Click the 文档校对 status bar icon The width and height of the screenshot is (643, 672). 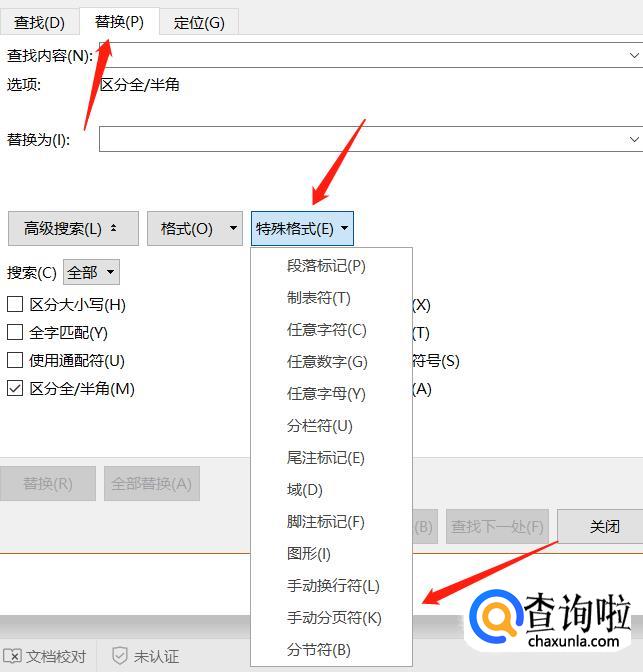click(x=14, y=656)
